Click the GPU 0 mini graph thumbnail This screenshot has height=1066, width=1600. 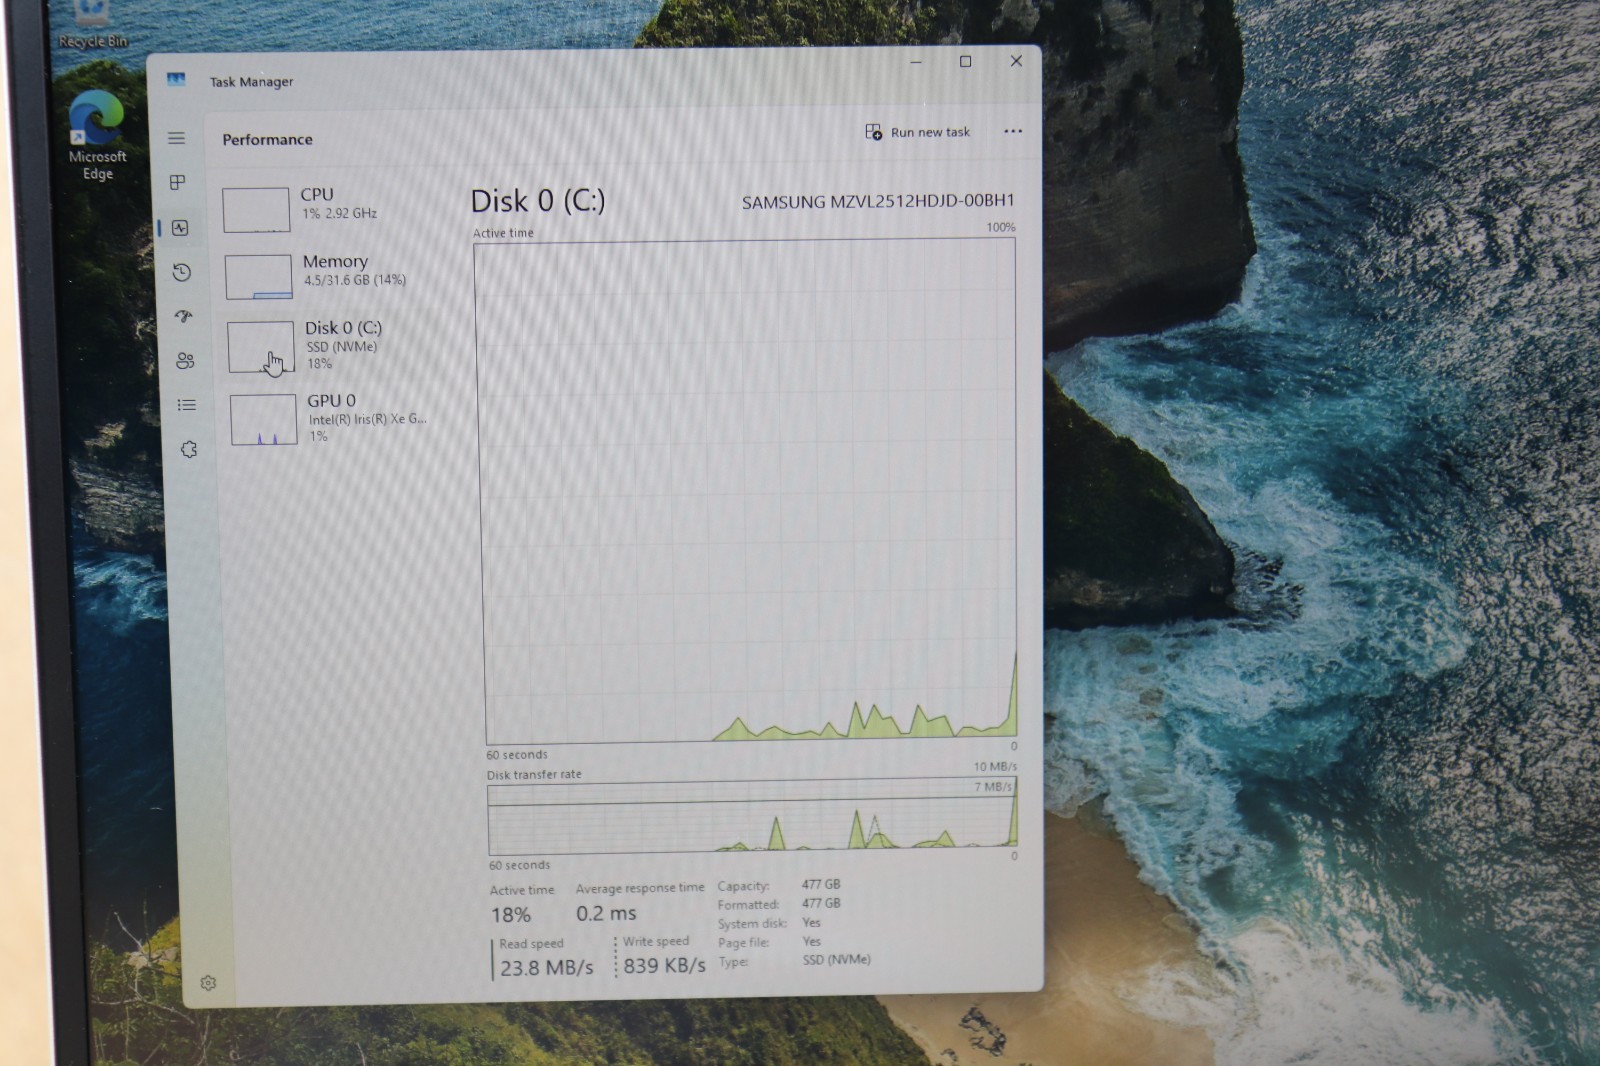click(263, 419)
